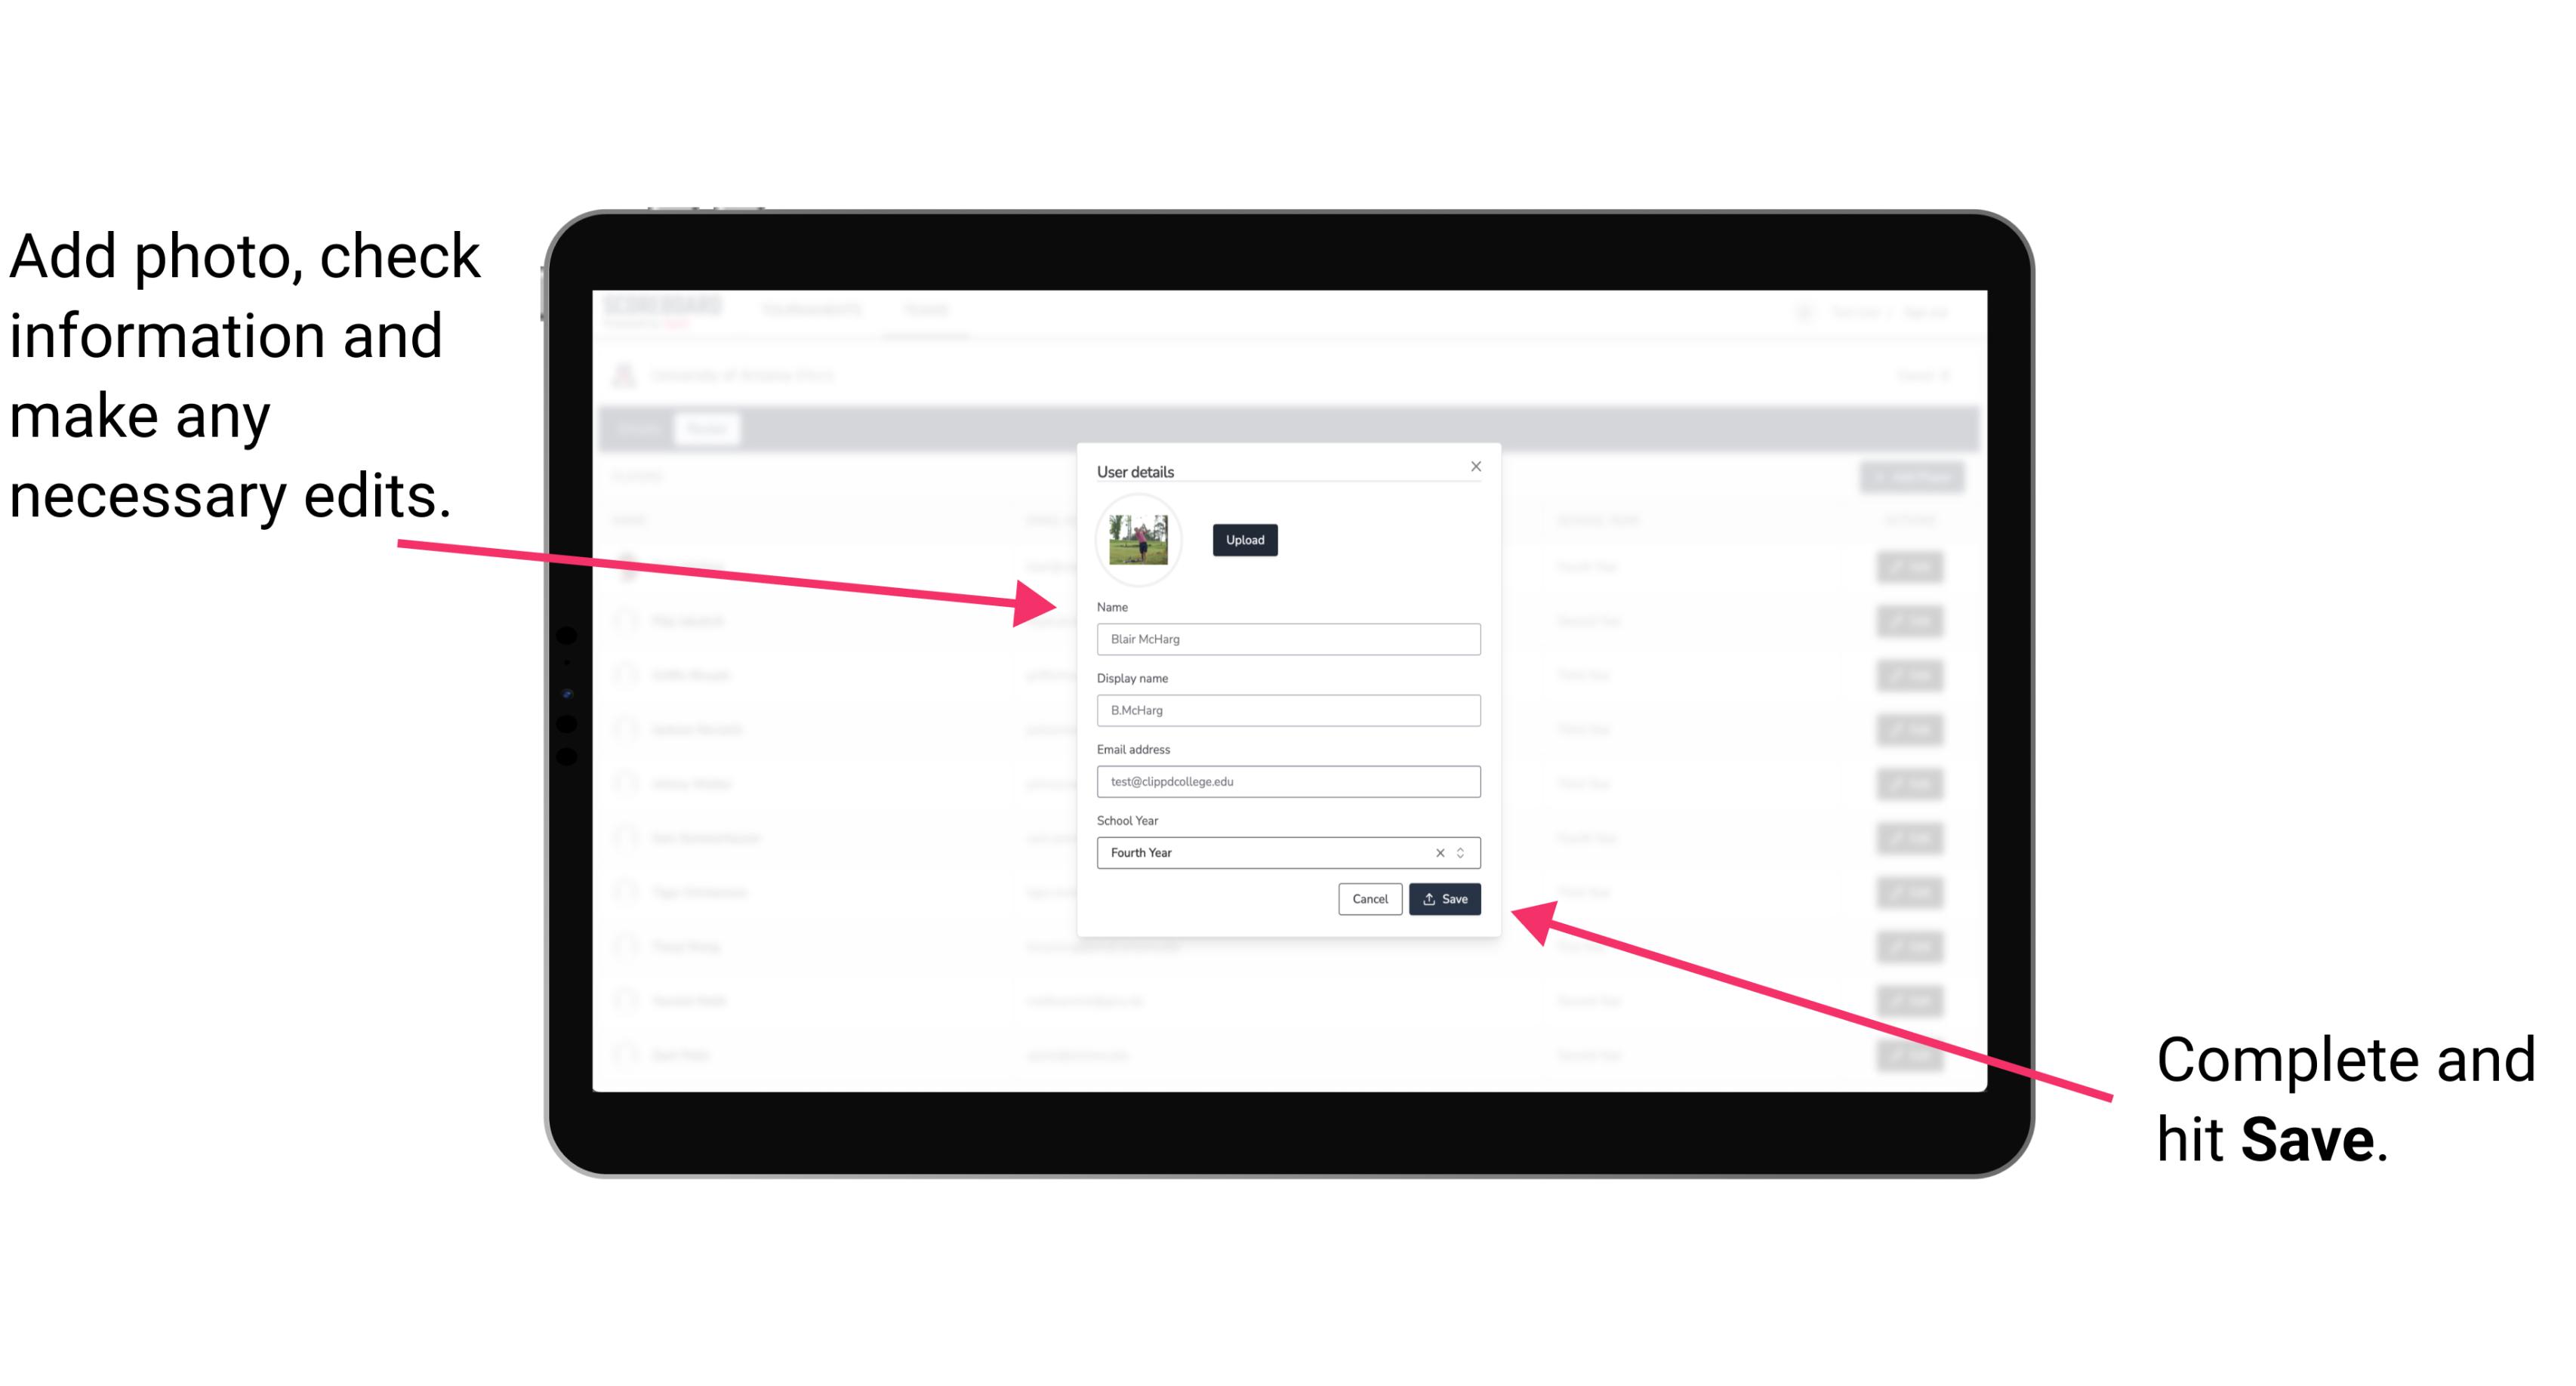Click the X clear icon in School Year field

(1439, 852)
